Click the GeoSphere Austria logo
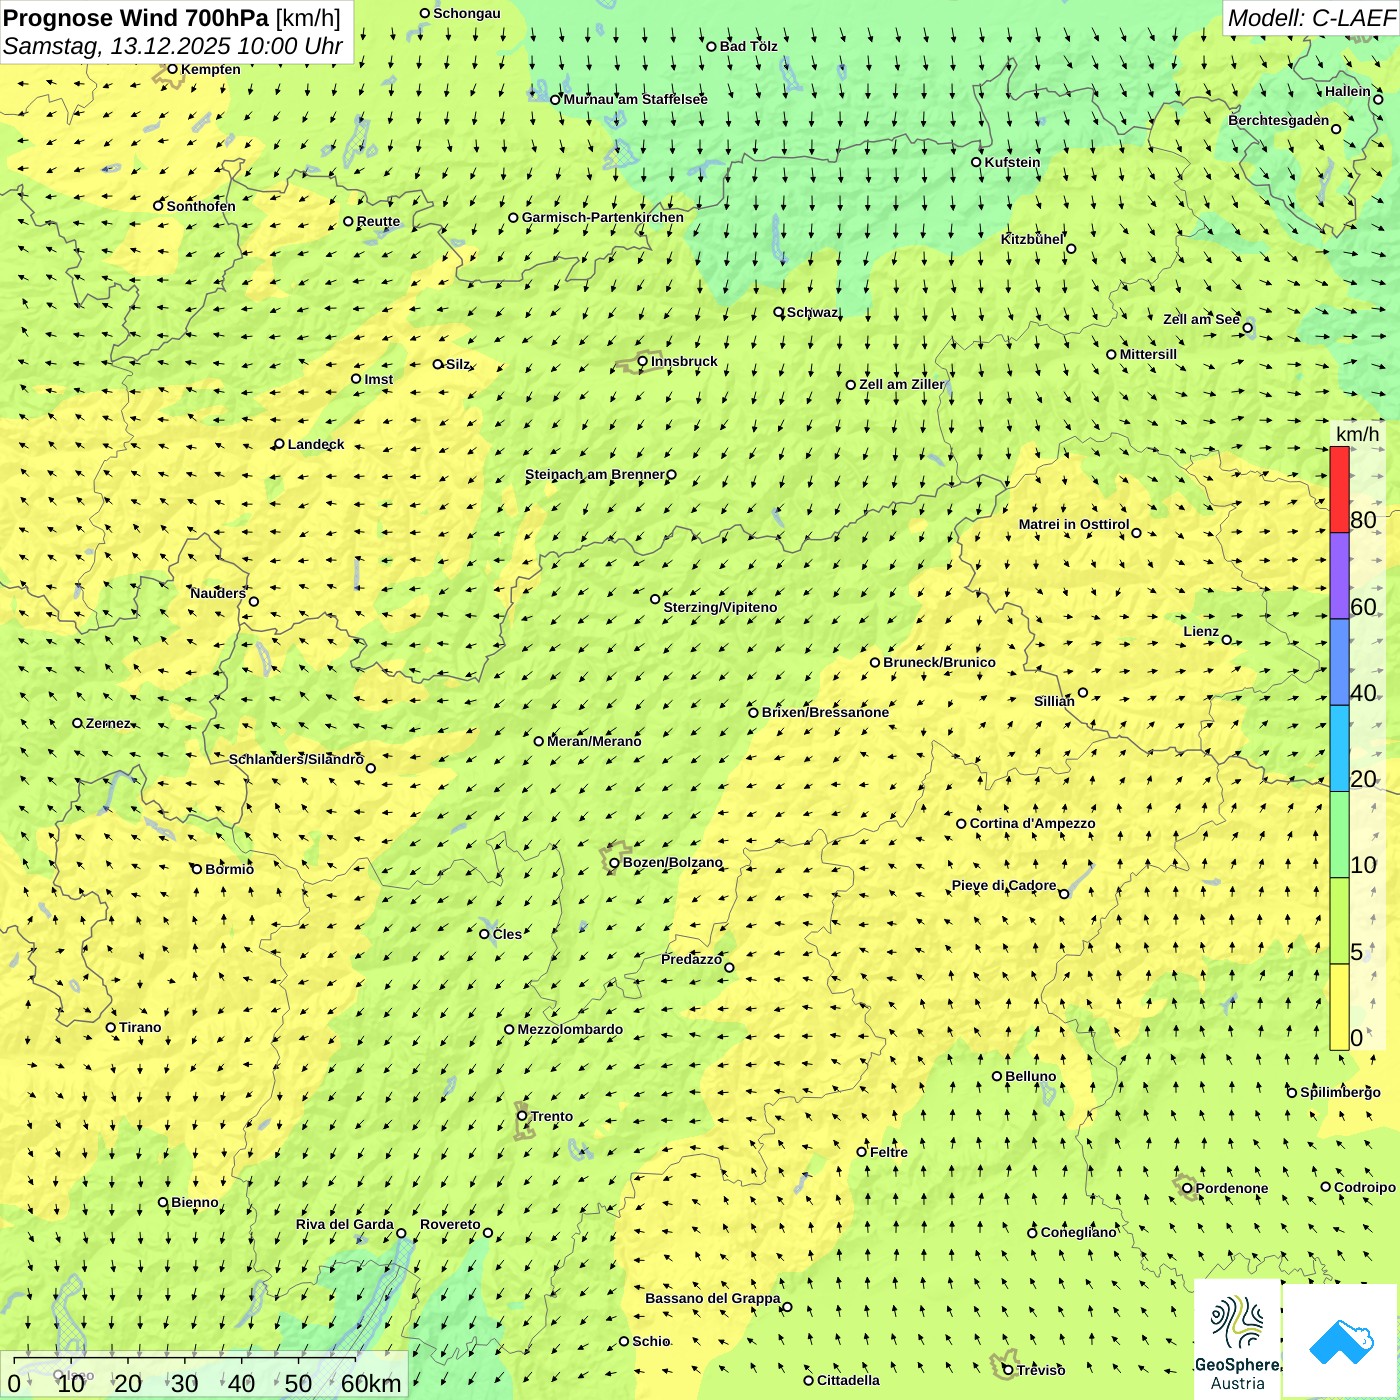Image resolution: width=1400 pixels, height=1400 pixels. (x=1237, y=1339)
